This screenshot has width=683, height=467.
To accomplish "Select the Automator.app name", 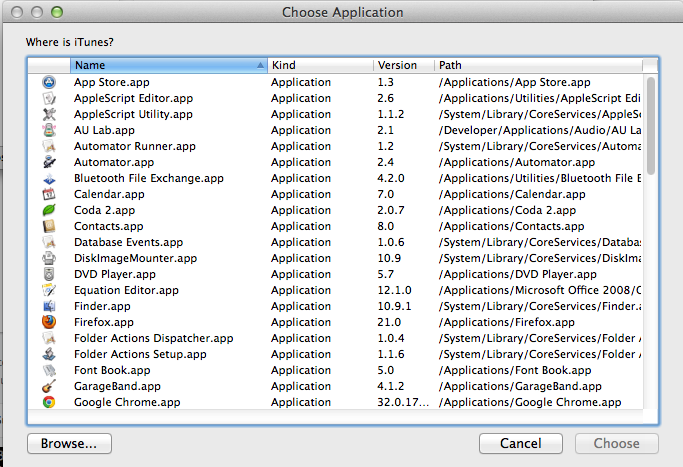I will click(114, 162).
